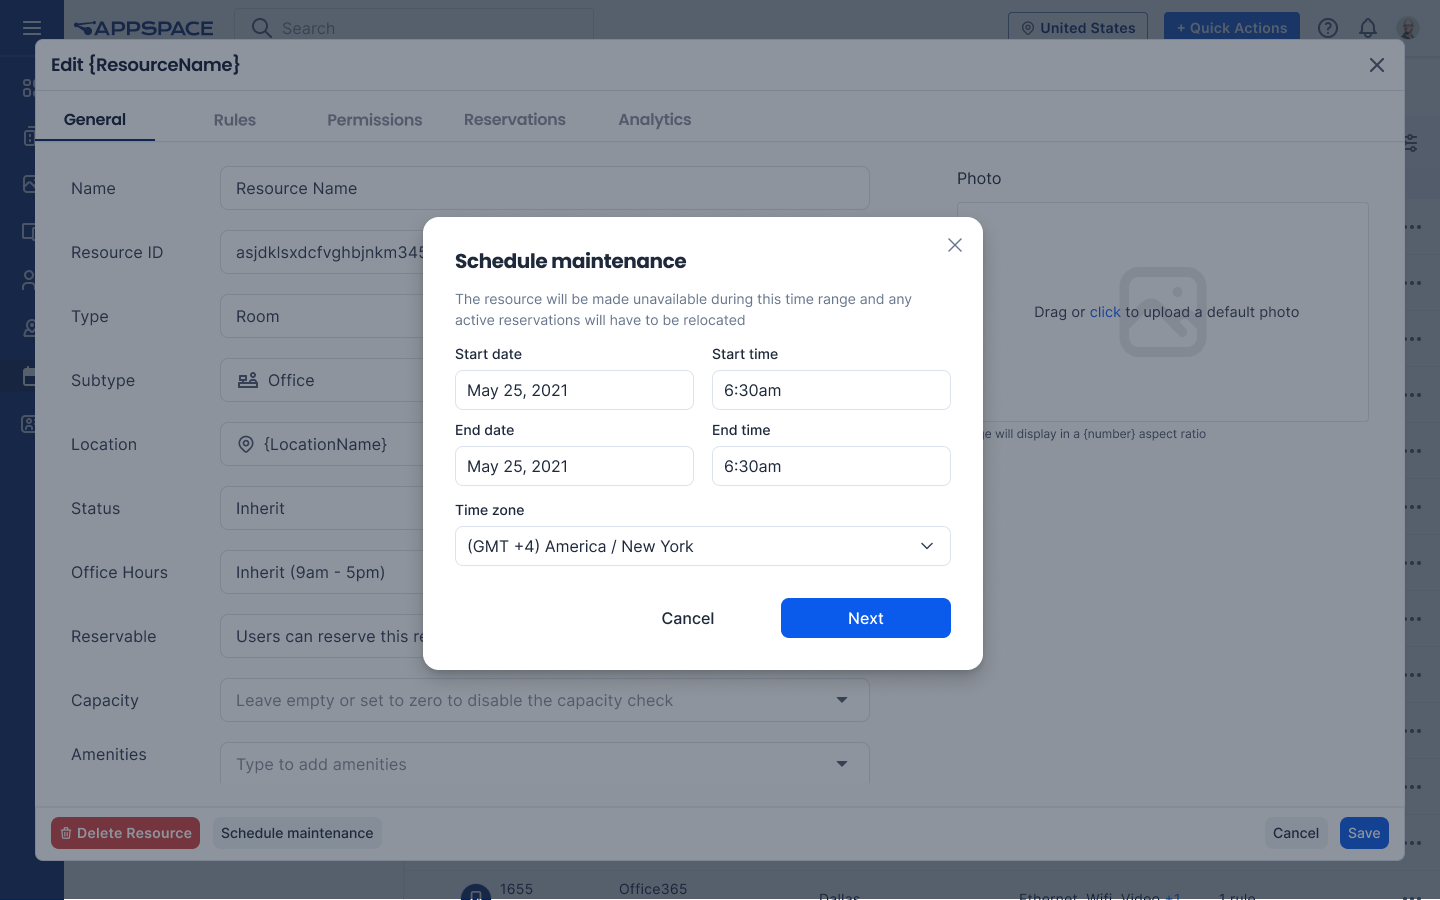Click the search magnifier icon
This screenshot has height=900, width=1440.
click(x=261, y=28)
